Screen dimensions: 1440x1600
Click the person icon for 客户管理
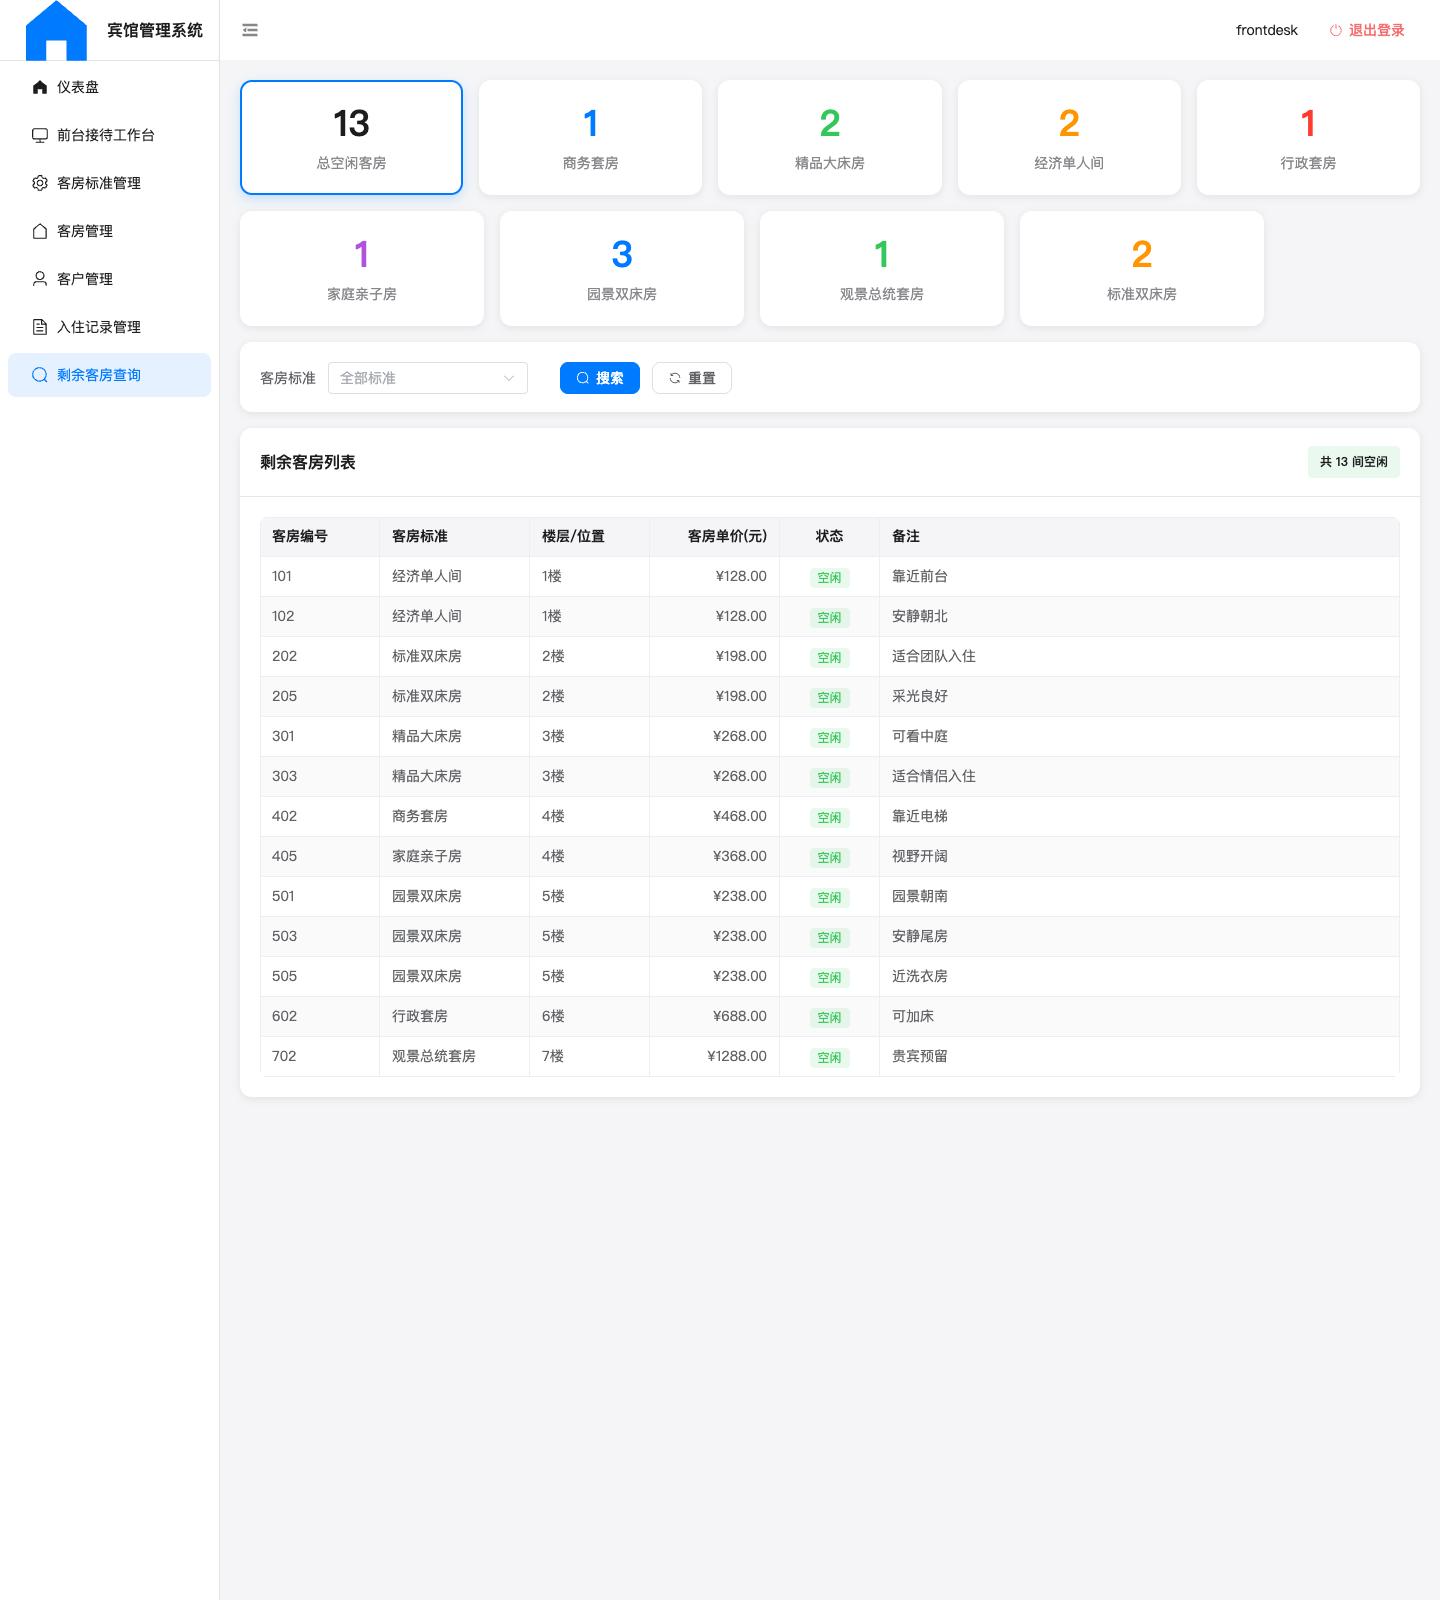point(40,279)
